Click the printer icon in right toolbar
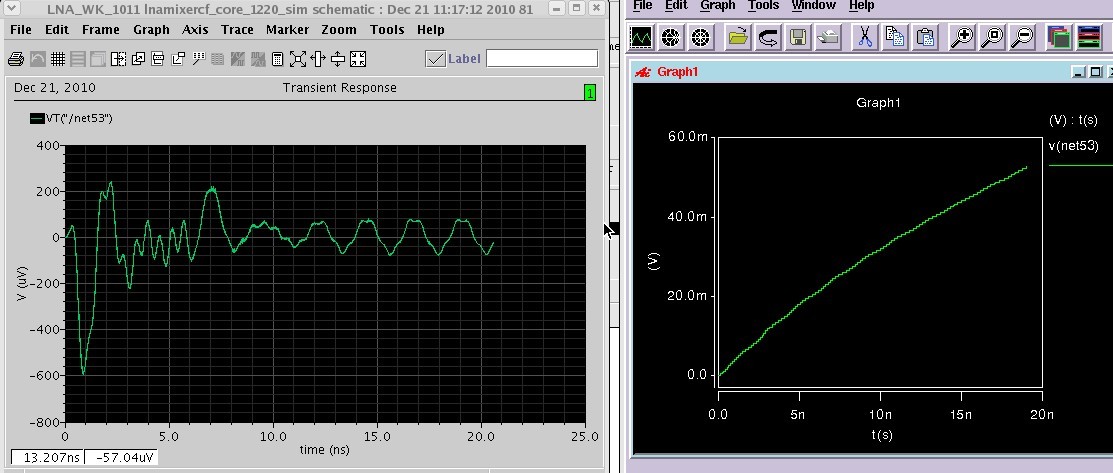The width and height of the screenshot is (1113, 473). point(827,37)
